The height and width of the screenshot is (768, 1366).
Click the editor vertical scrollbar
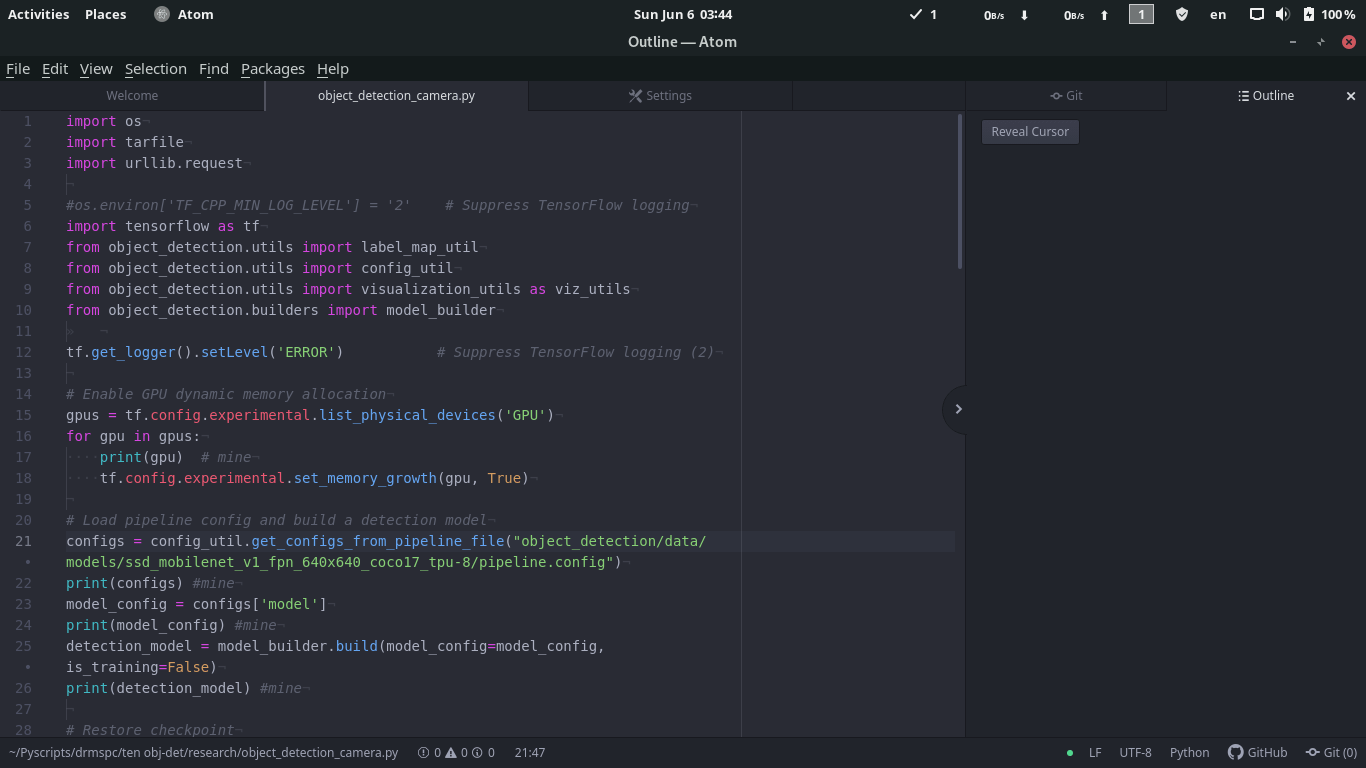(x=960, y=190)
